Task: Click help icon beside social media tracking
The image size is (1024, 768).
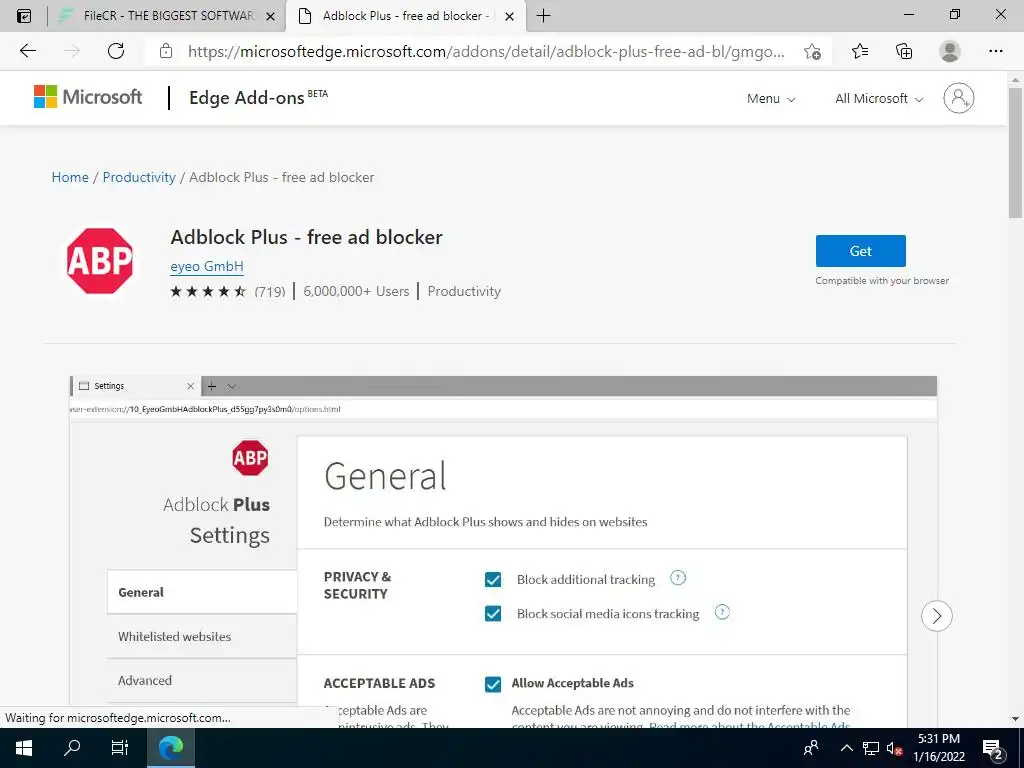Action: 722,612
